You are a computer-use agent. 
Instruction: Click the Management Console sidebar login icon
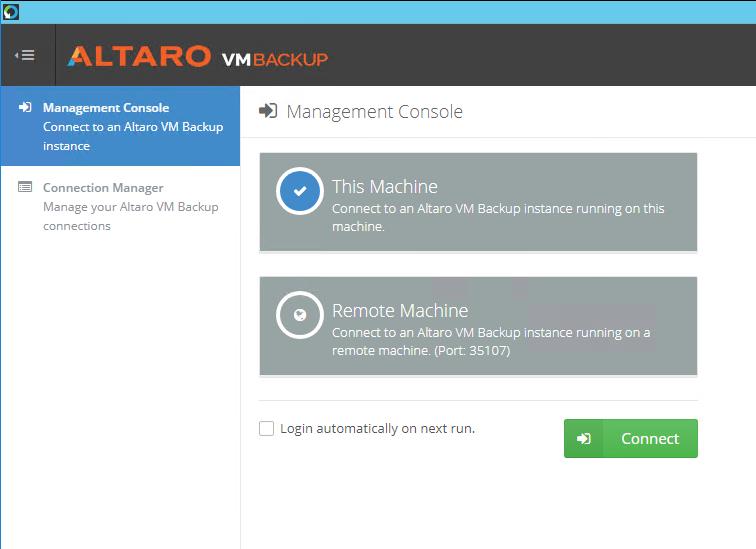[25, 107]
